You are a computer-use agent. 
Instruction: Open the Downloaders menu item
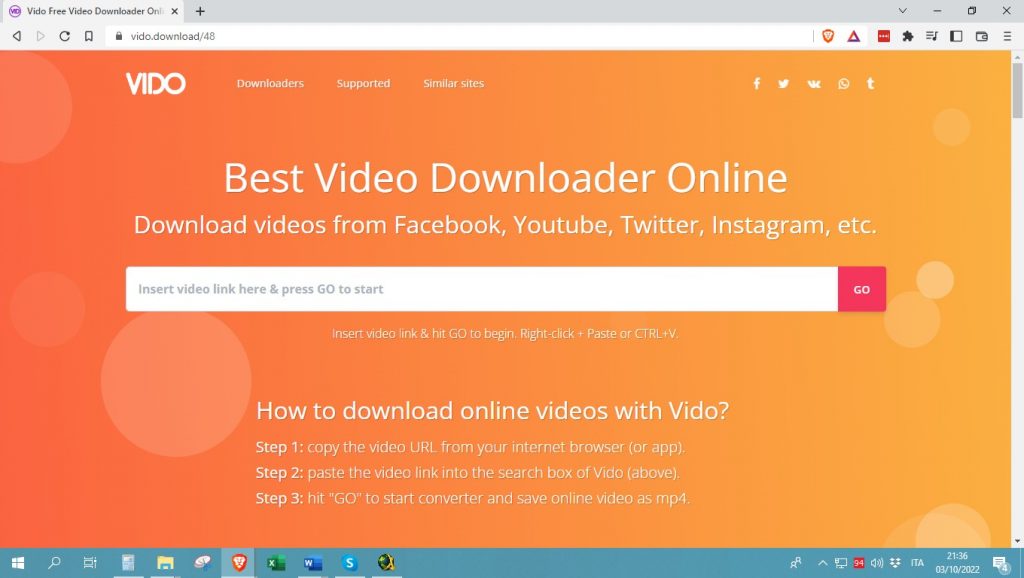click(x=270, y=84)
